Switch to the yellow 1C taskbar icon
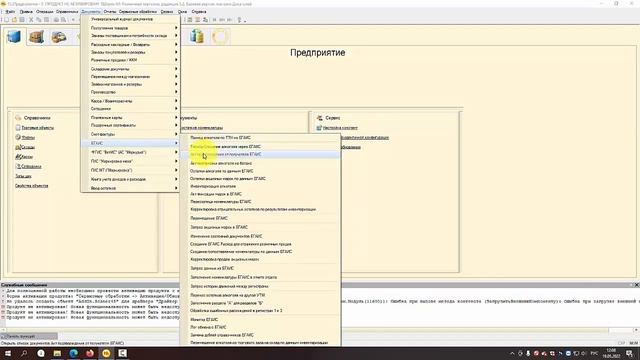 (106, 353)
